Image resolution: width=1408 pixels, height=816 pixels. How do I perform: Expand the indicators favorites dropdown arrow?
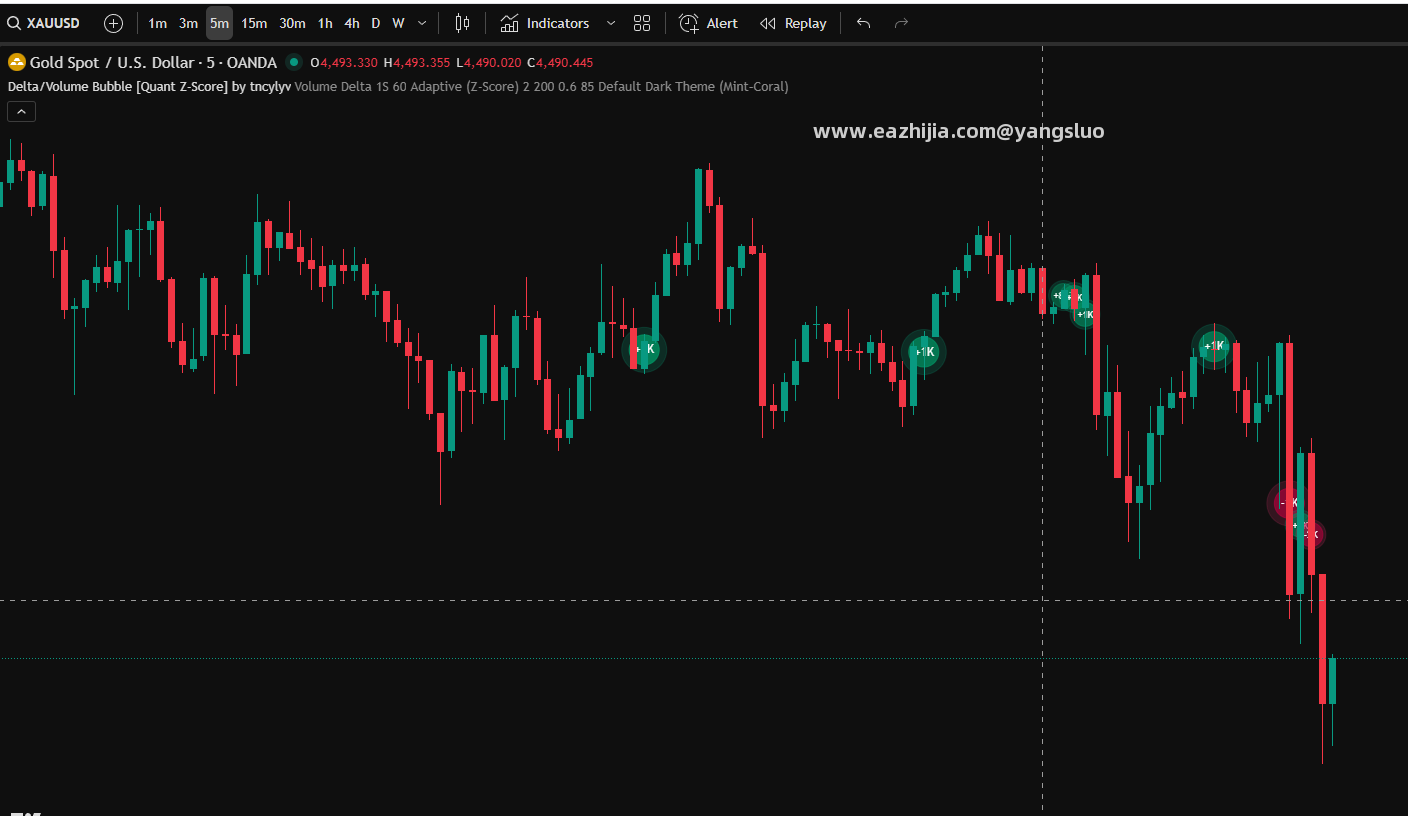click(611, 23)
